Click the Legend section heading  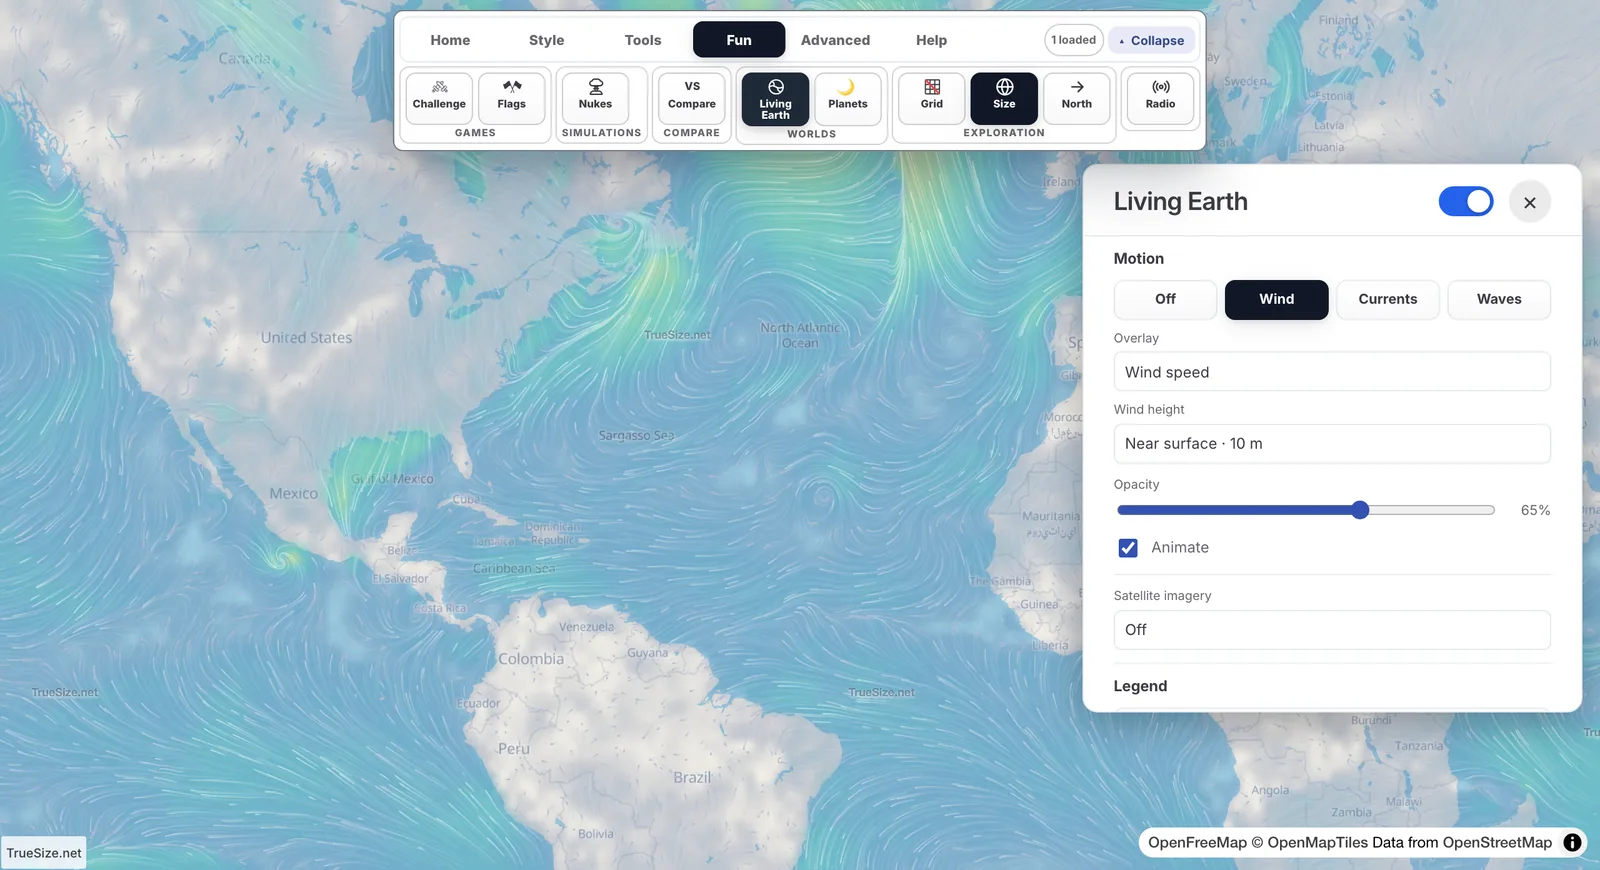[x=1140, y=686]
